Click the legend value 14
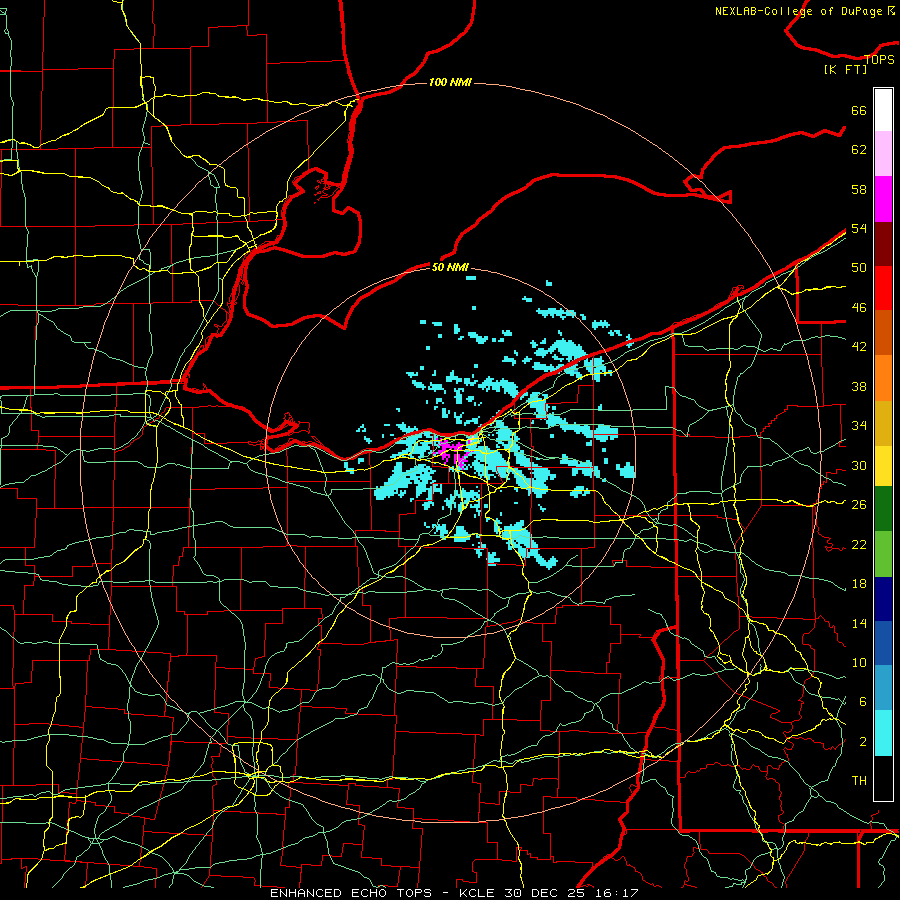The height and width of the screenshot is (900, 900). pos(859,623)
